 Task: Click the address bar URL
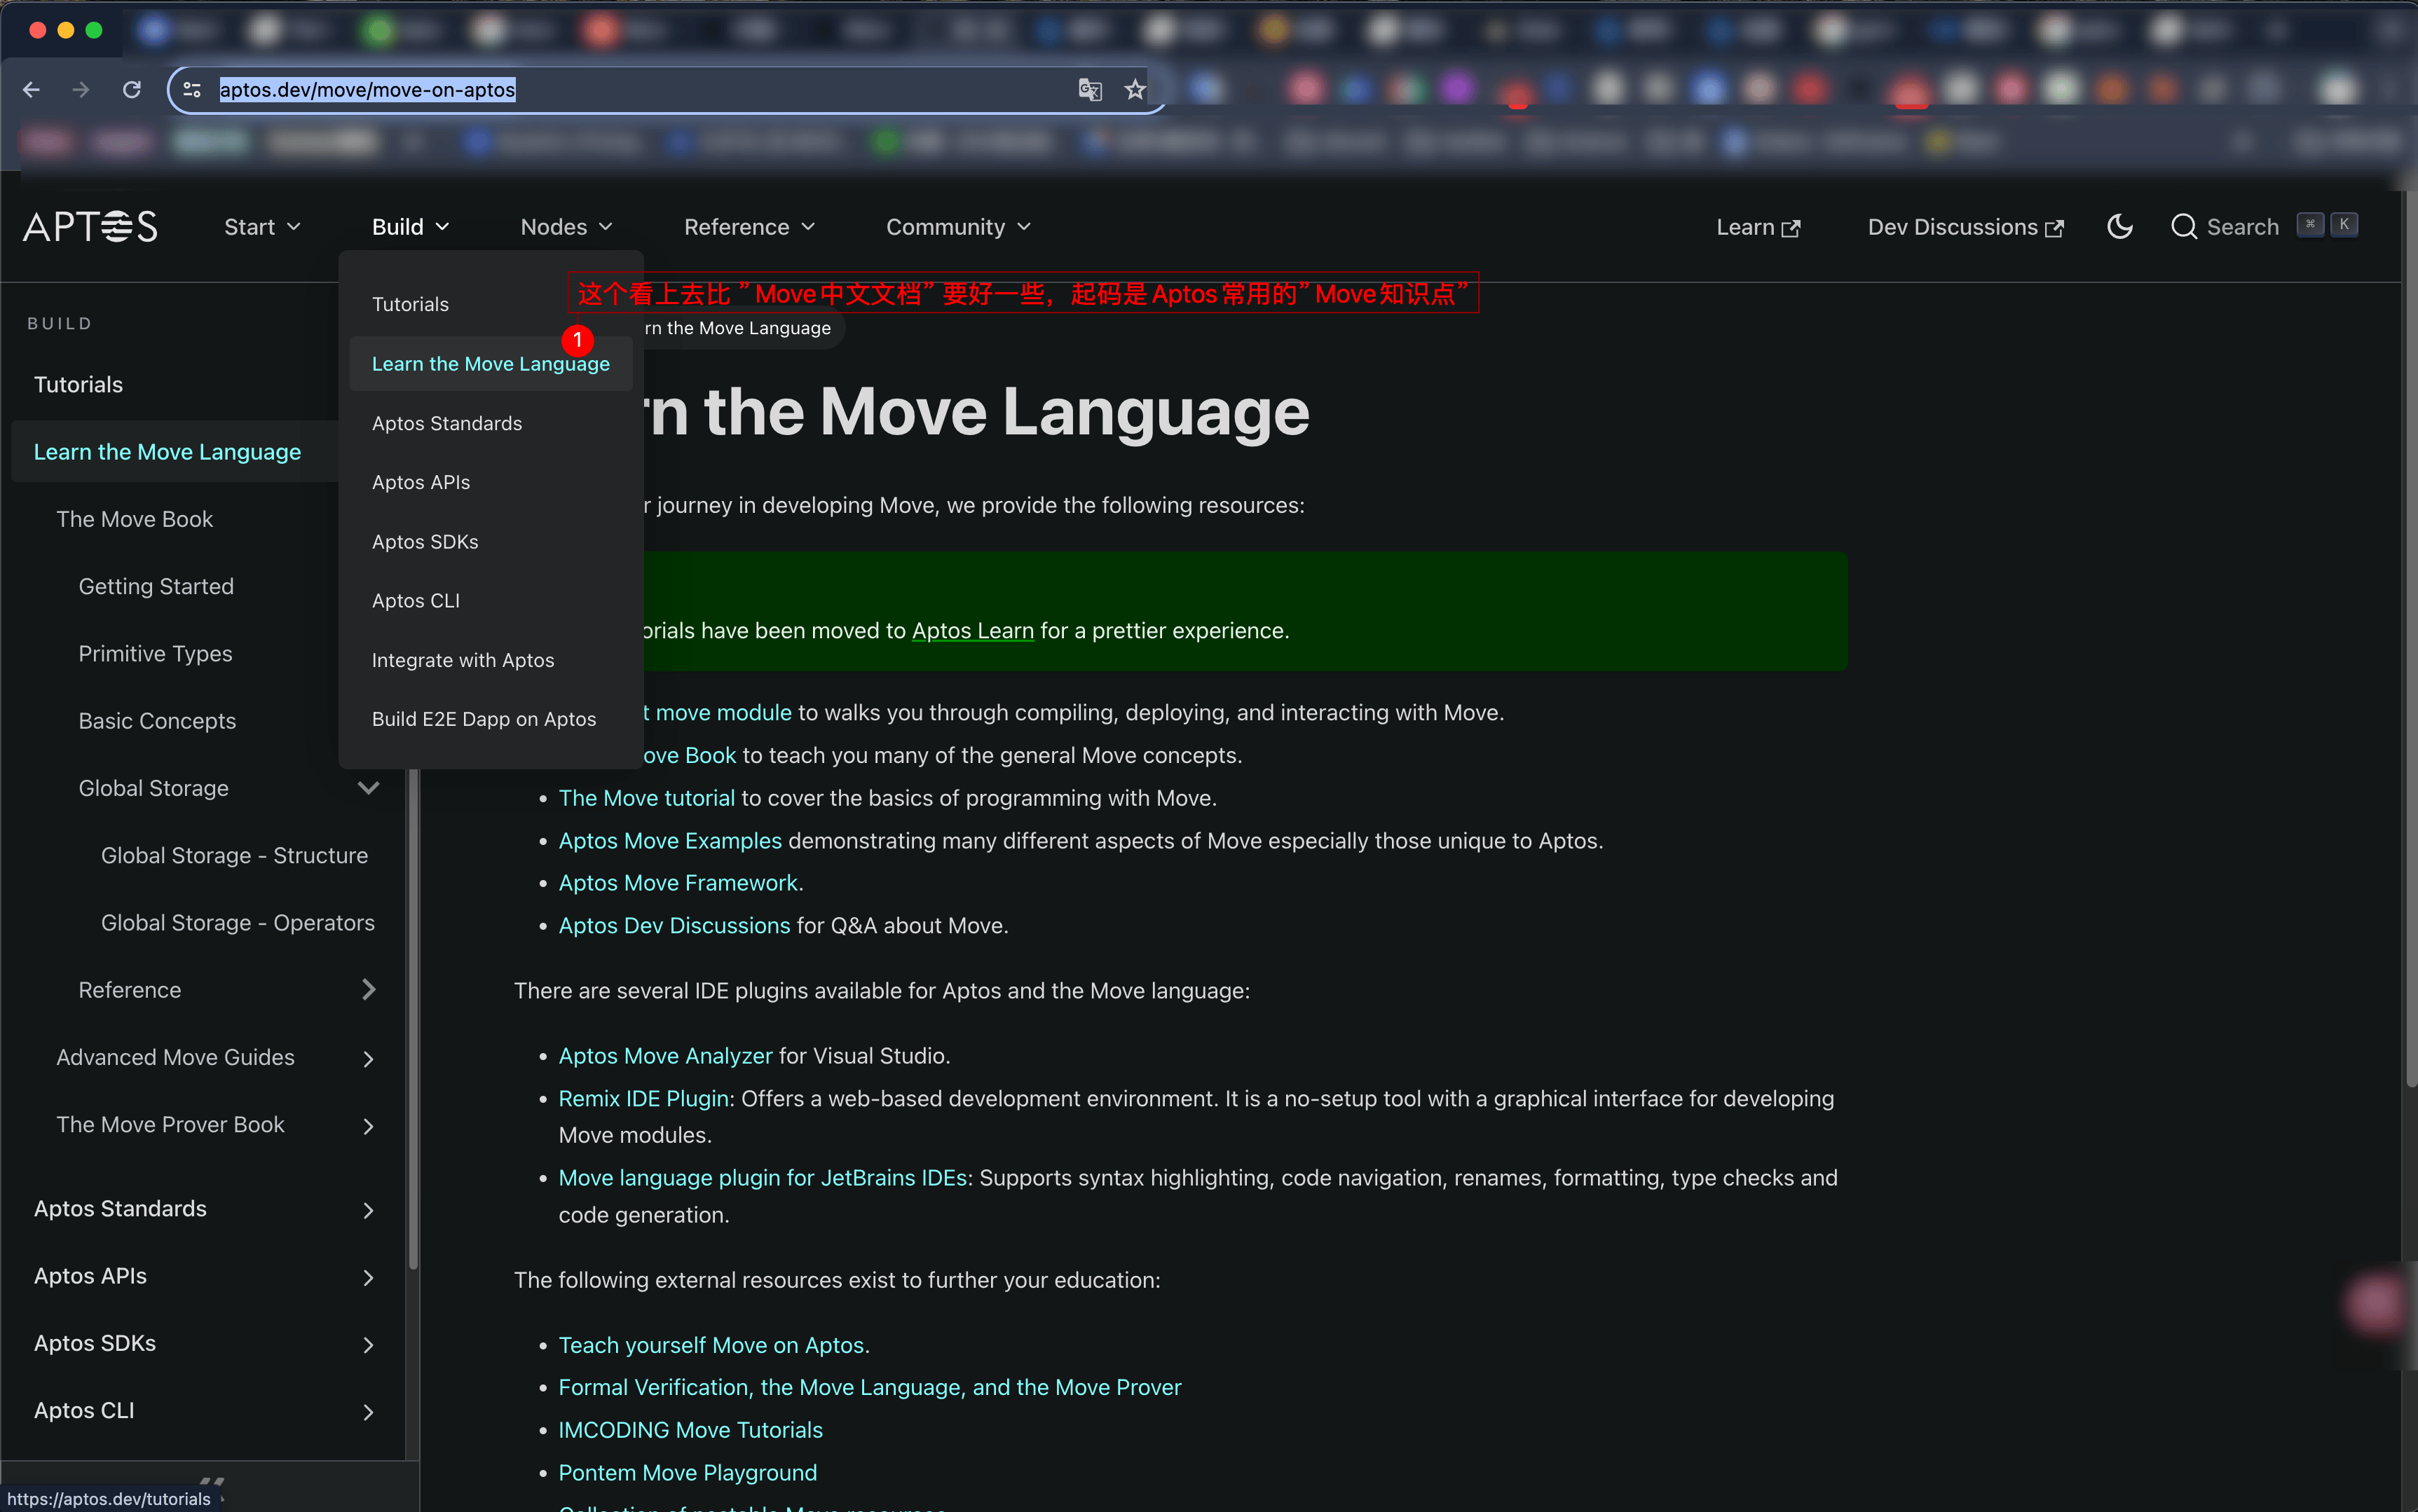(367, 90)
